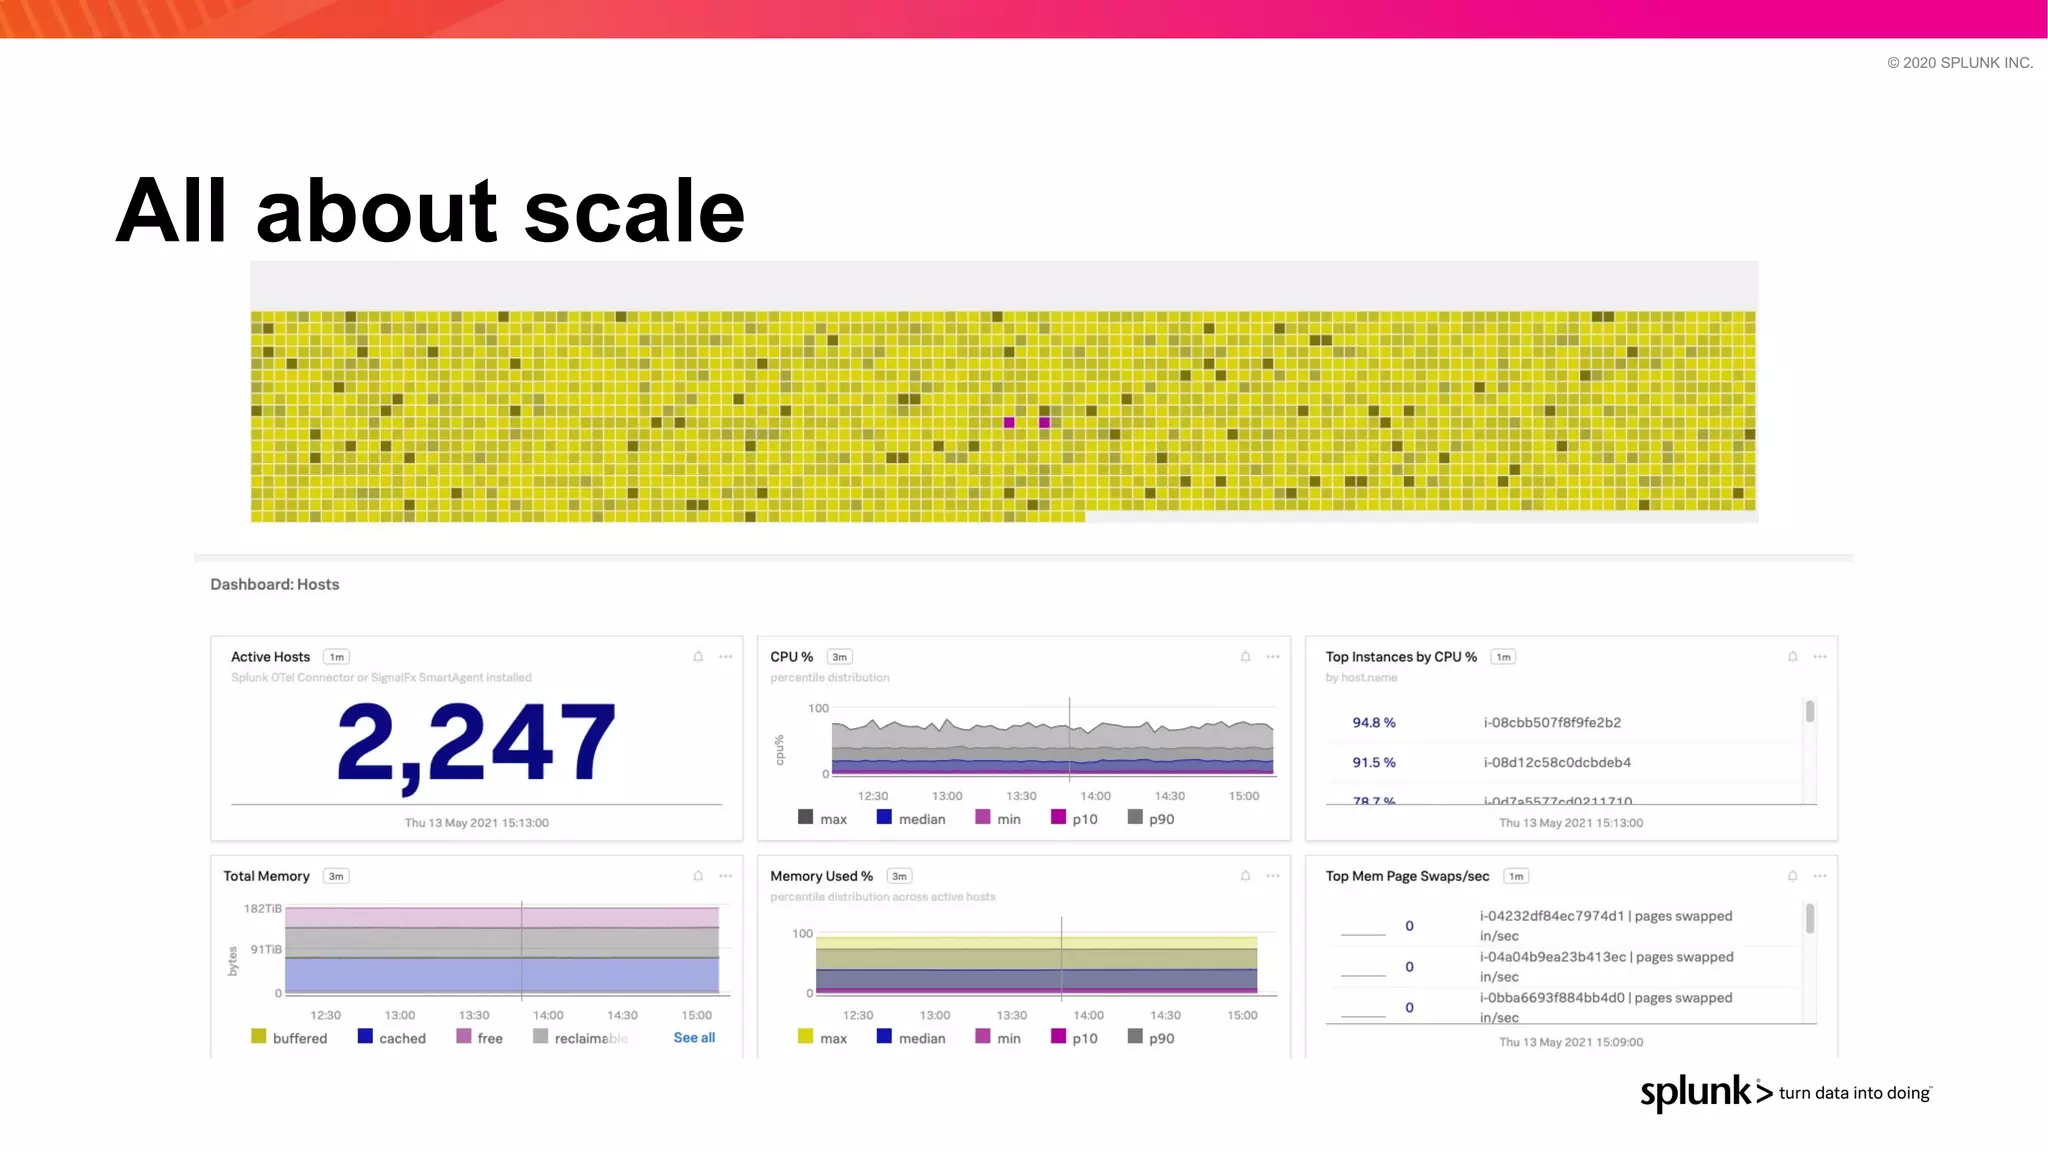This screenshot has width=2048, height=1152.
Task: Click the Total Memory chart title
Action: pos(266,876)
